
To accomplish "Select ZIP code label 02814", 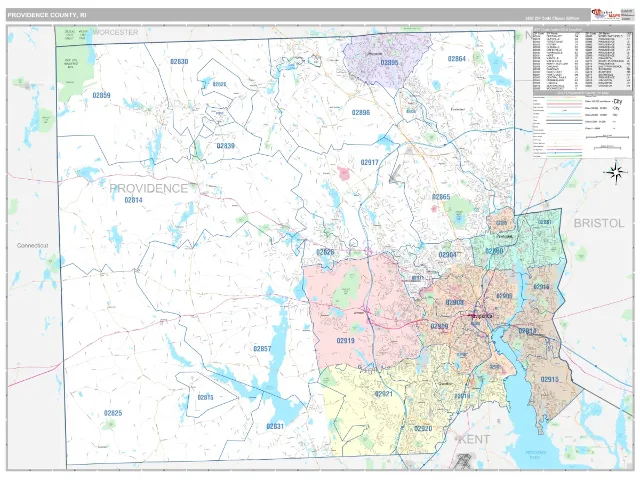I will point(133,200).
